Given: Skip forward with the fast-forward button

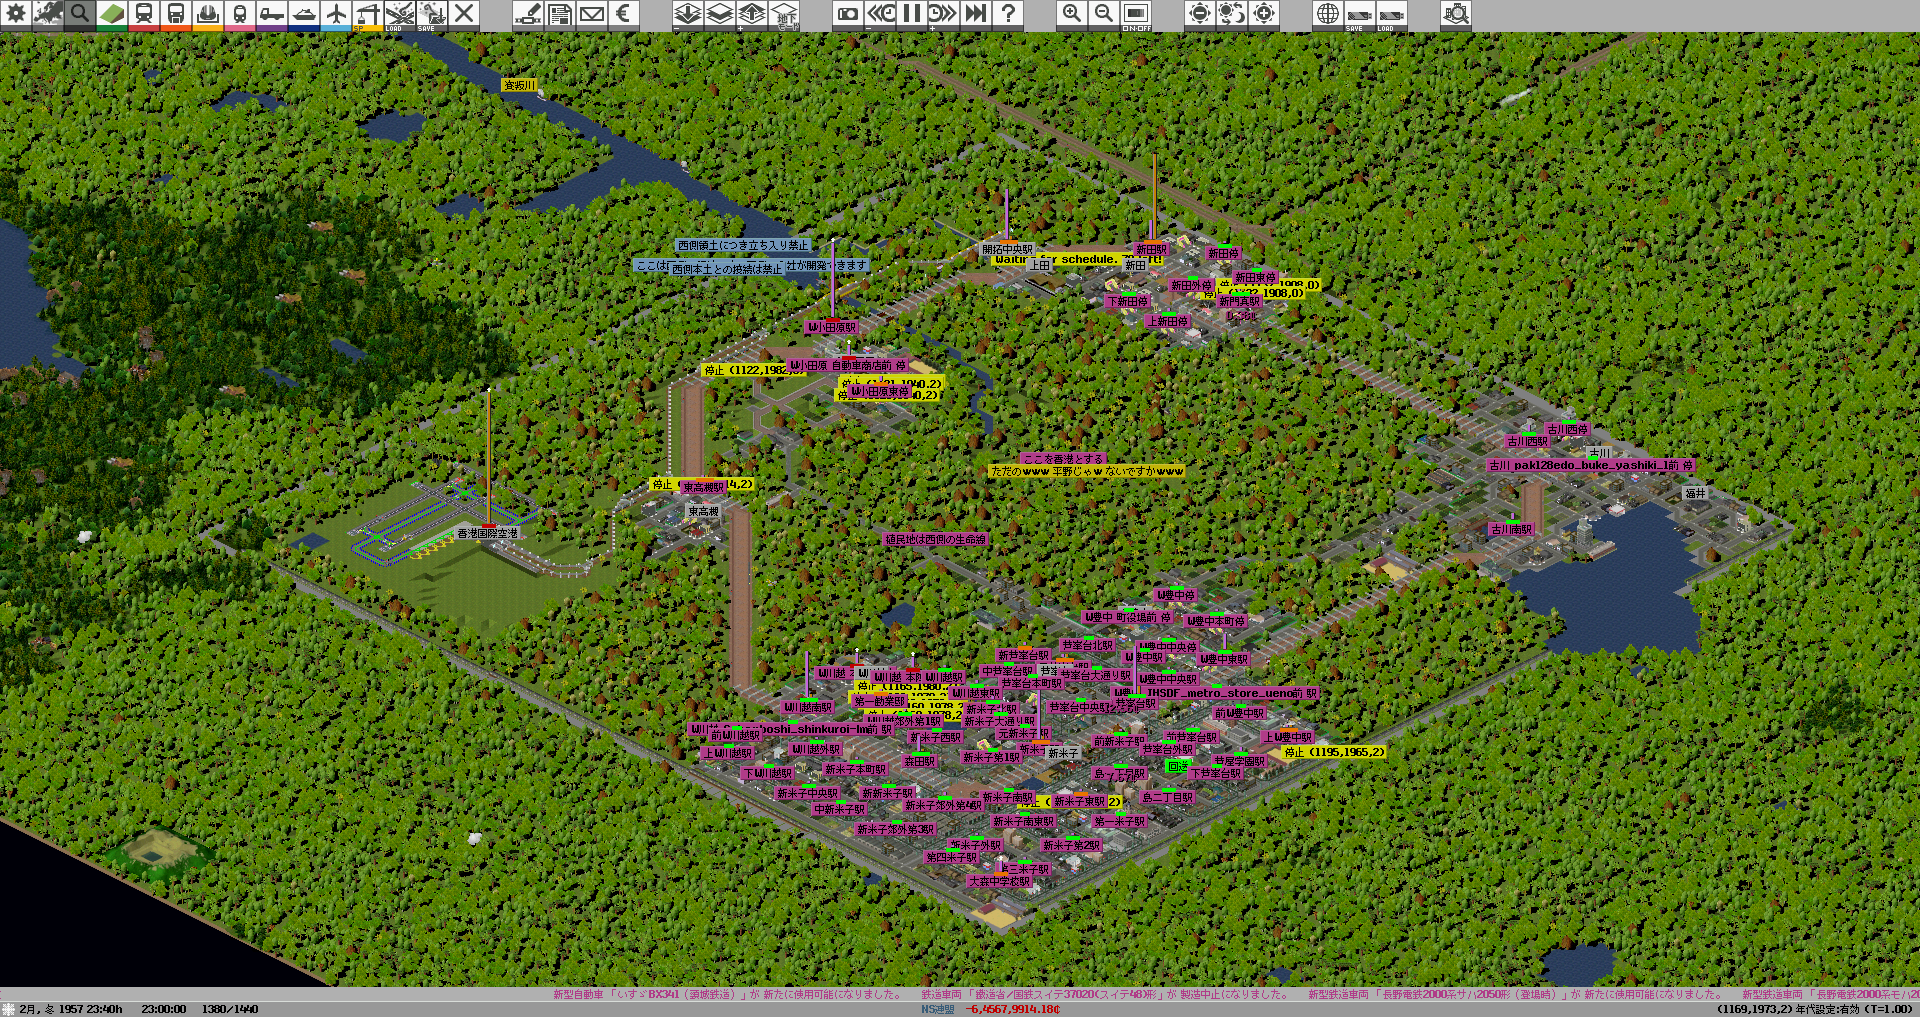Looking at the screenshot, I should [976, 14].
